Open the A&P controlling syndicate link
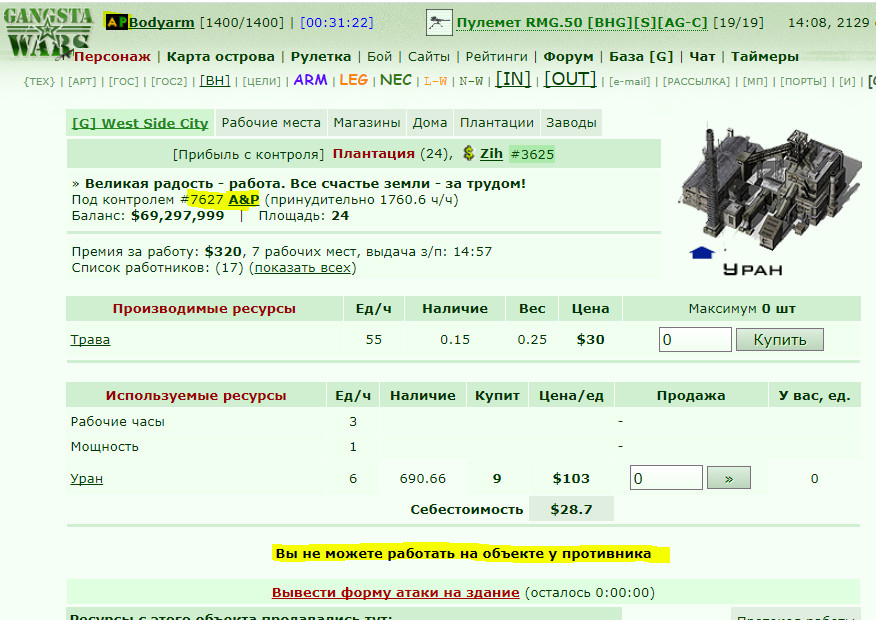 tap(244, 199)
